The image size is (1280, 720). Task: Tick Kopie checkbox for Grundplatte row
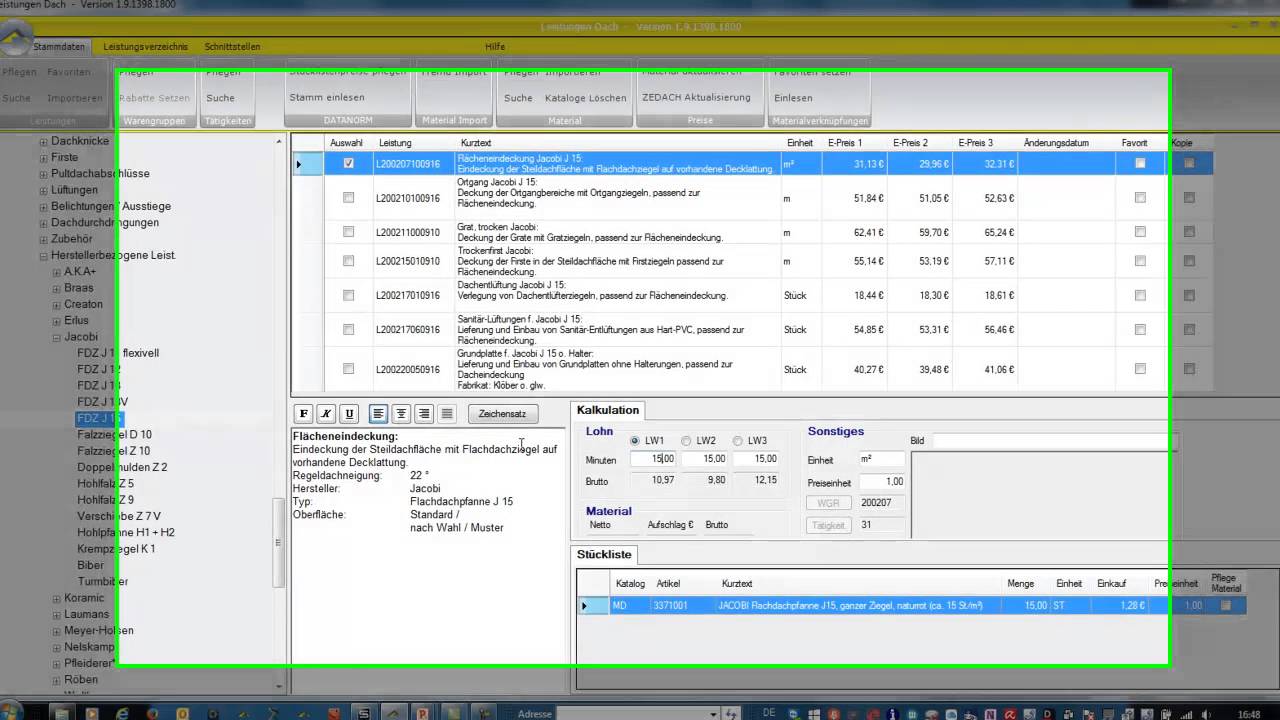1189,369
